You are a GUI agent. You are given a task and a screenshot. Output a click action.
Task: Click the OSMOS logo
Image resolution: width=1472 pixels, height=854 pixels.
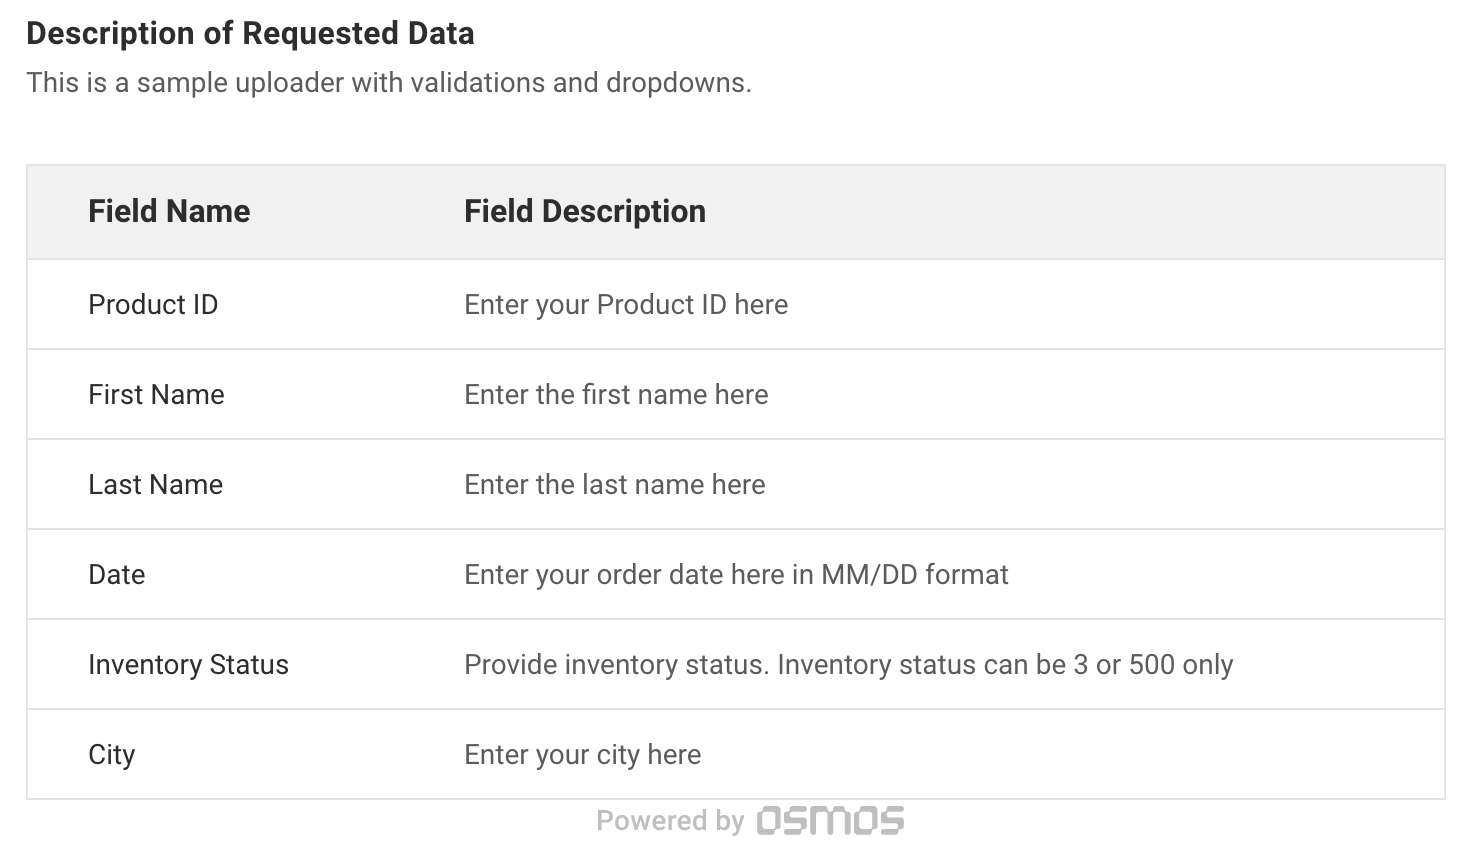pyautogui.click(x=830, y=821)
